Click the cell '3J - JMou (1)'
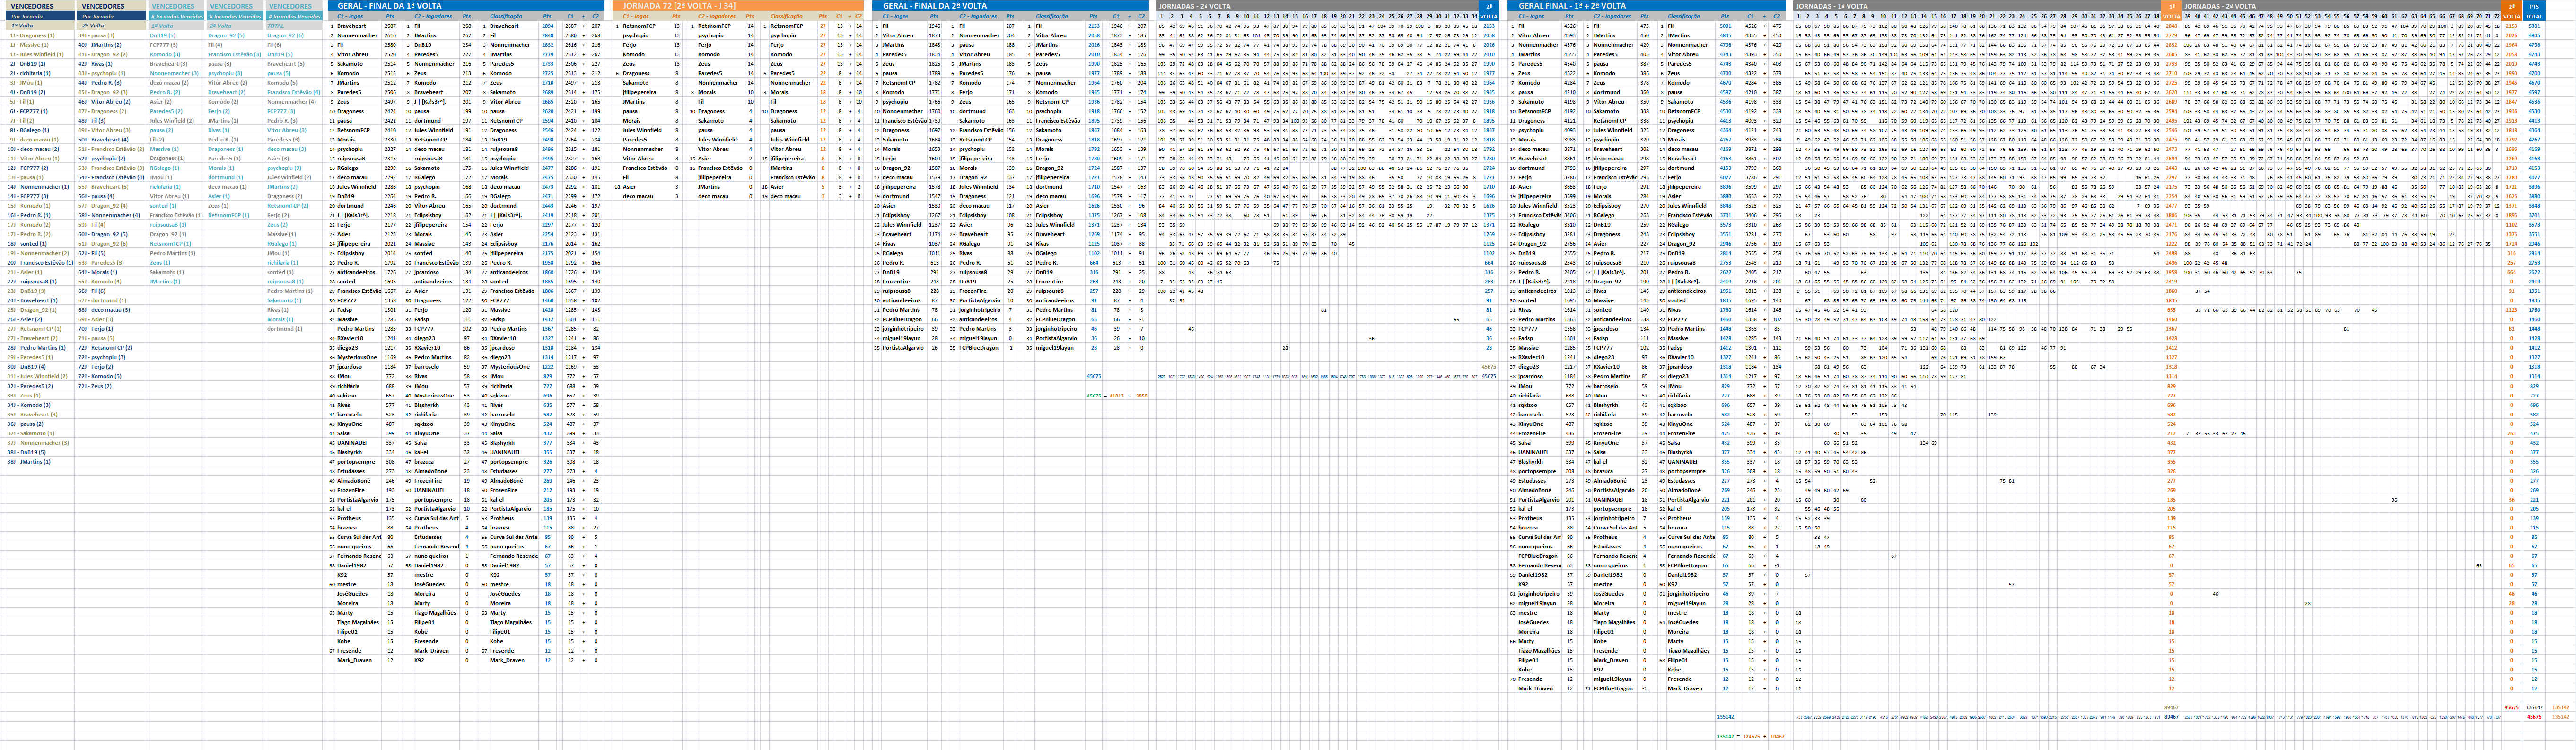The height and width of the screenshot is (750, 2576). (x=40, y=83)
